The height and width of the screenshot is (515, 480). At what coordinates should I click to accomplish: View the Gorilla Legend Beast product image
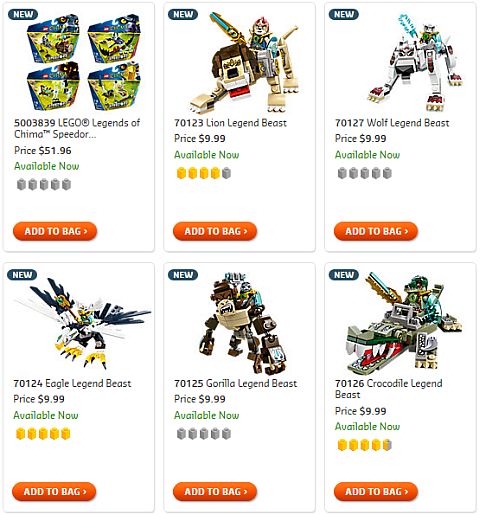243,323
